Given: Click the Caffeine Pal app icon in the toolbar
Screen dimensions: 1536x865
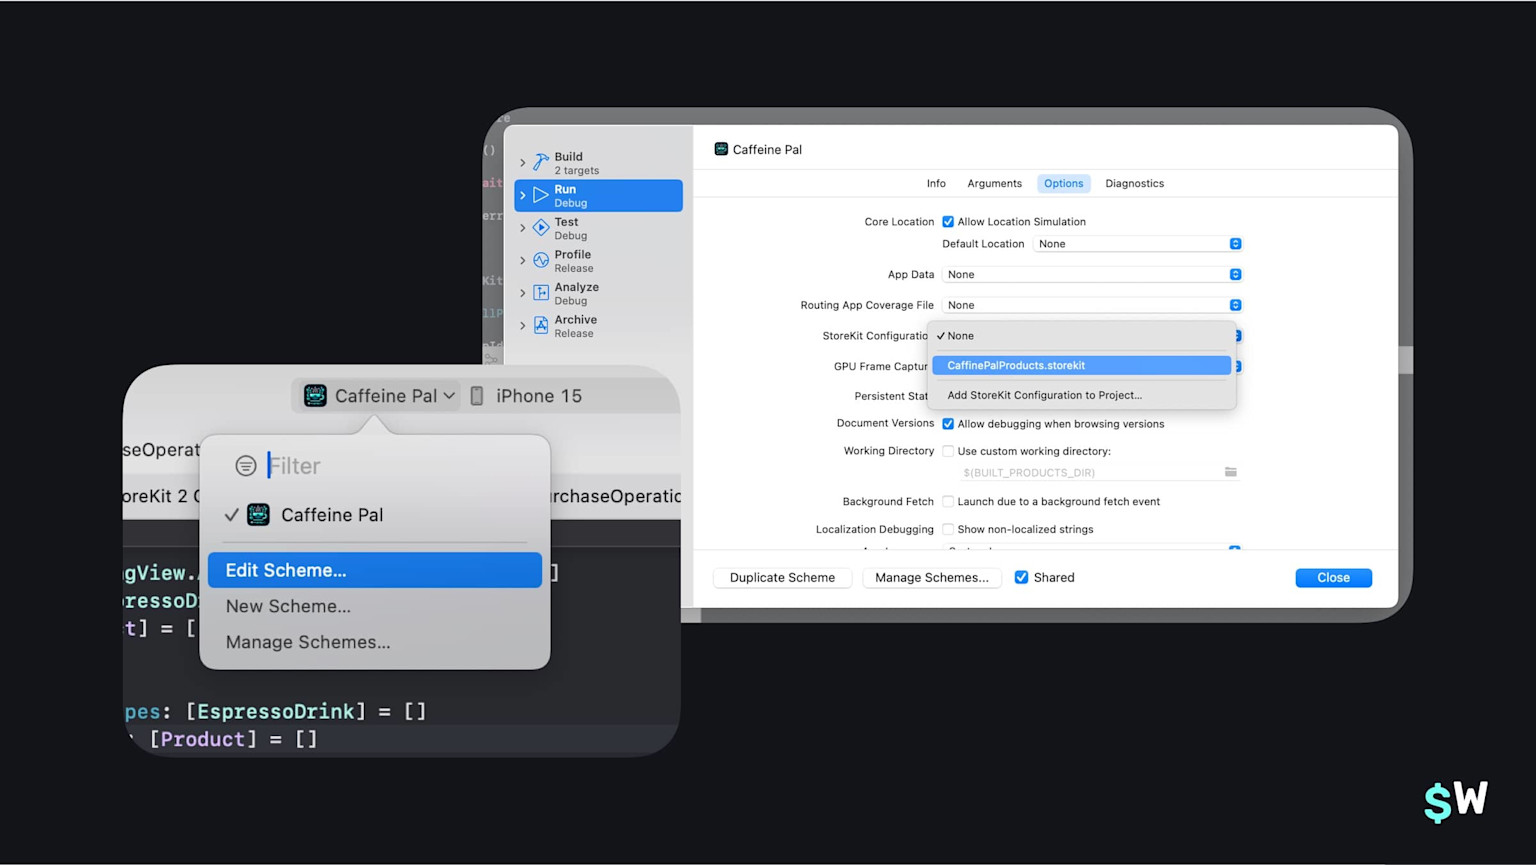Looking at the screenshot, I should coord(315,396).
